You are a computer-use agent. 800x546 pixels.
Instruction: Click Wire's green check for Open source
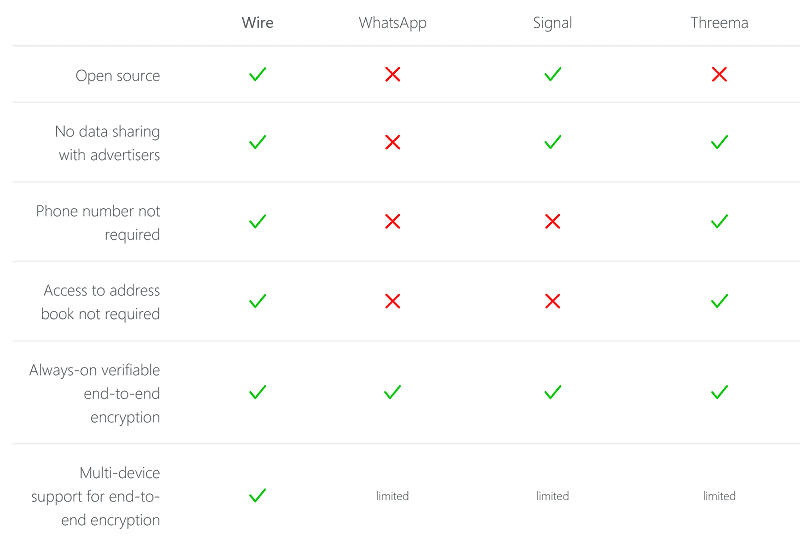[x=257, y=75]
